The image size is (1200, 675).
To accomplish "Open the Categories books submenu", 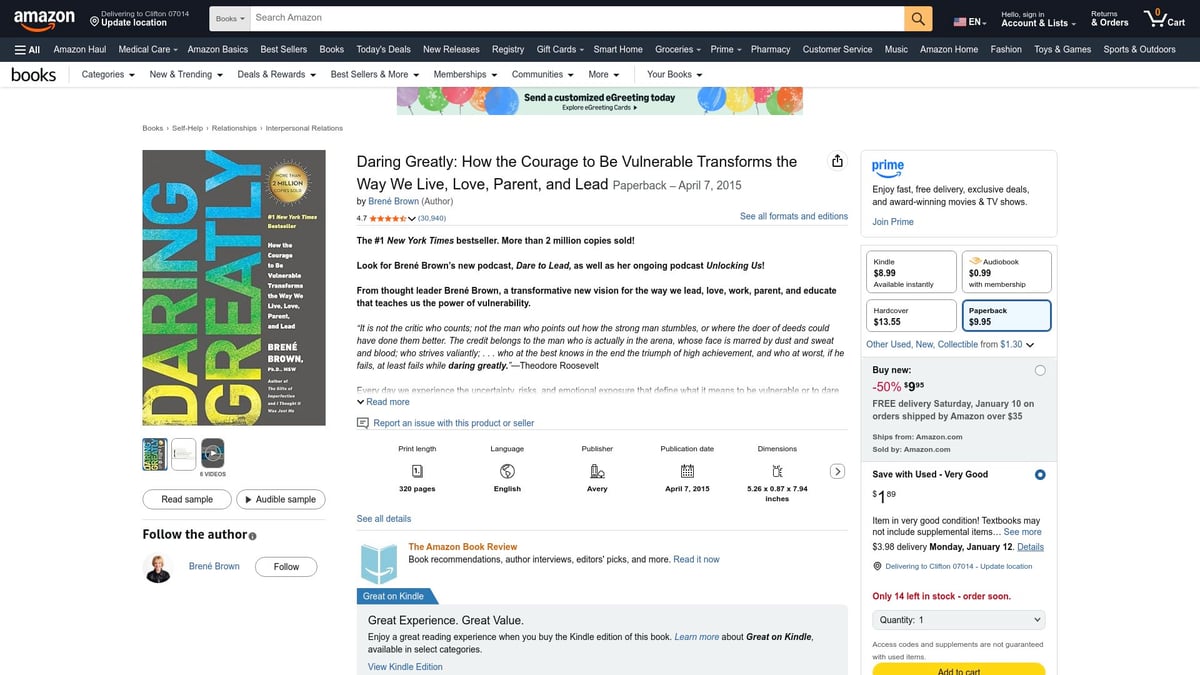I will pyautogui.click(x=108, y=74).
